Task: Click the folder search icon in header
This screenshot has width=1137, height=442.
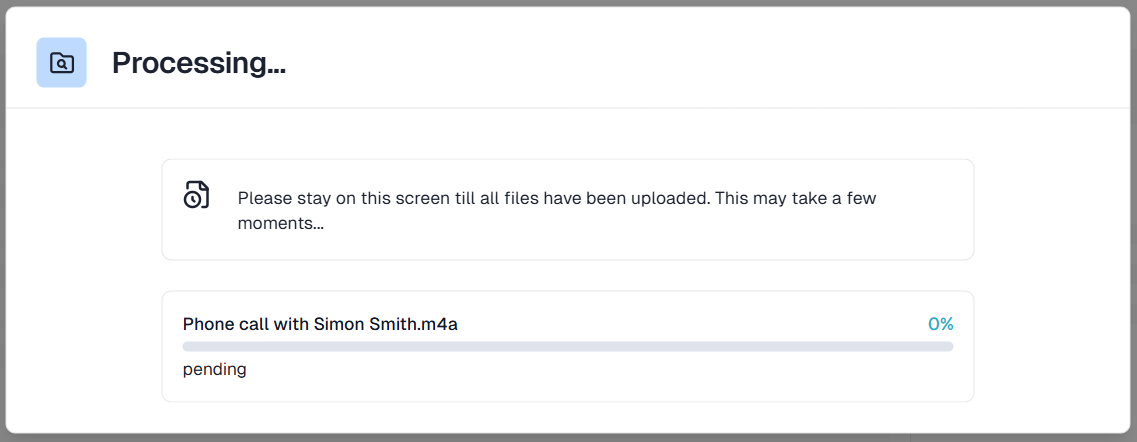Action: point(61,63)
